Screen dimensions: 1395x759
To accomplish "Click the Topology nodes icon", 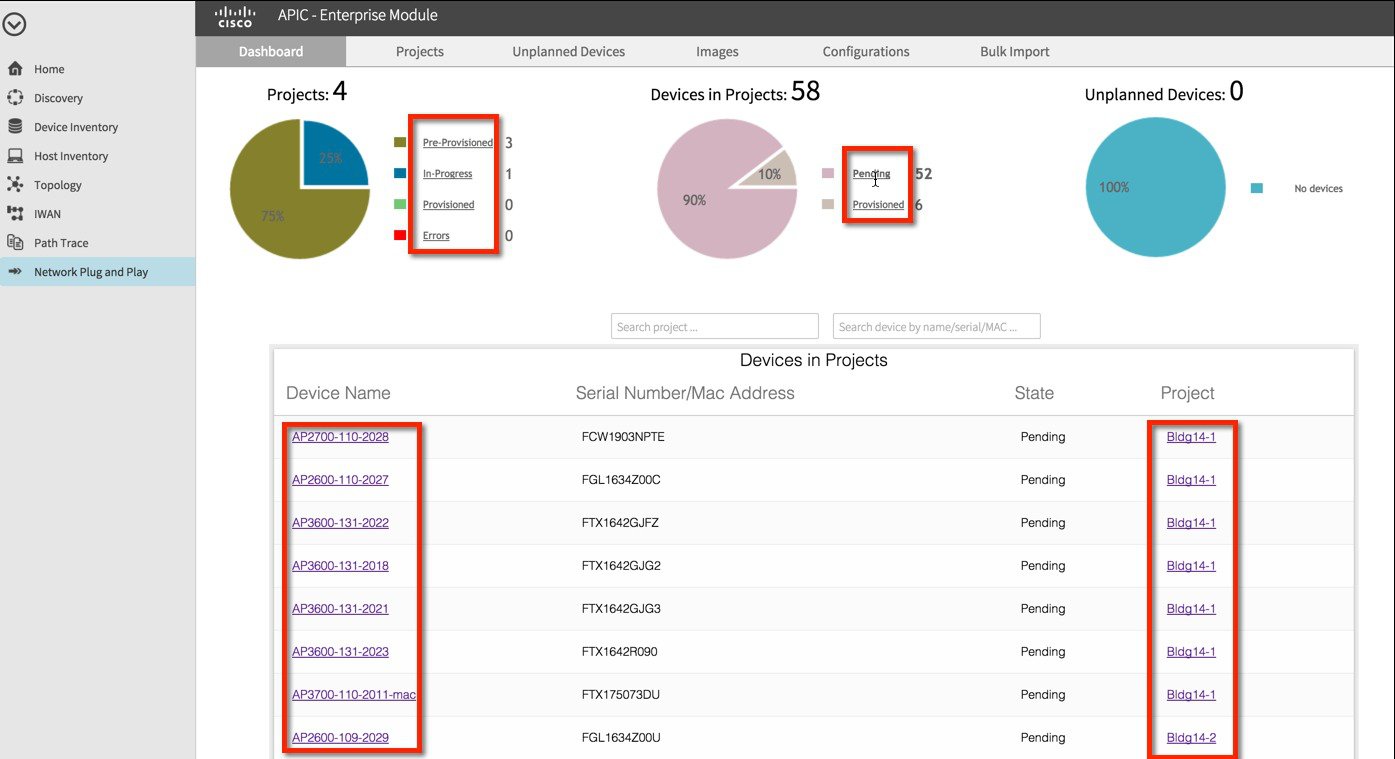I will [x=15, y=185].
